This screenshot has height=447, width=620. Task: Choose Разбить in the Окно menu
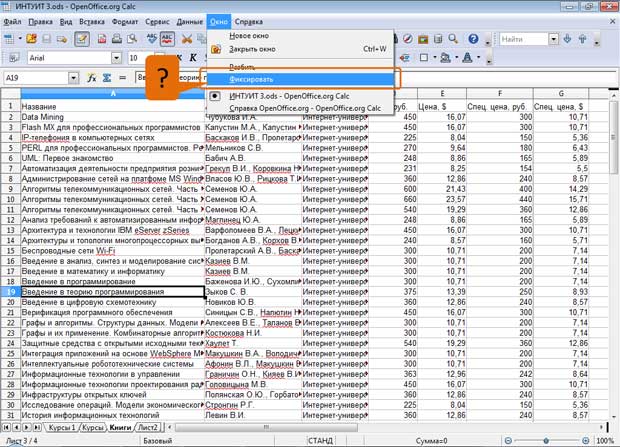tap(301, 67)
